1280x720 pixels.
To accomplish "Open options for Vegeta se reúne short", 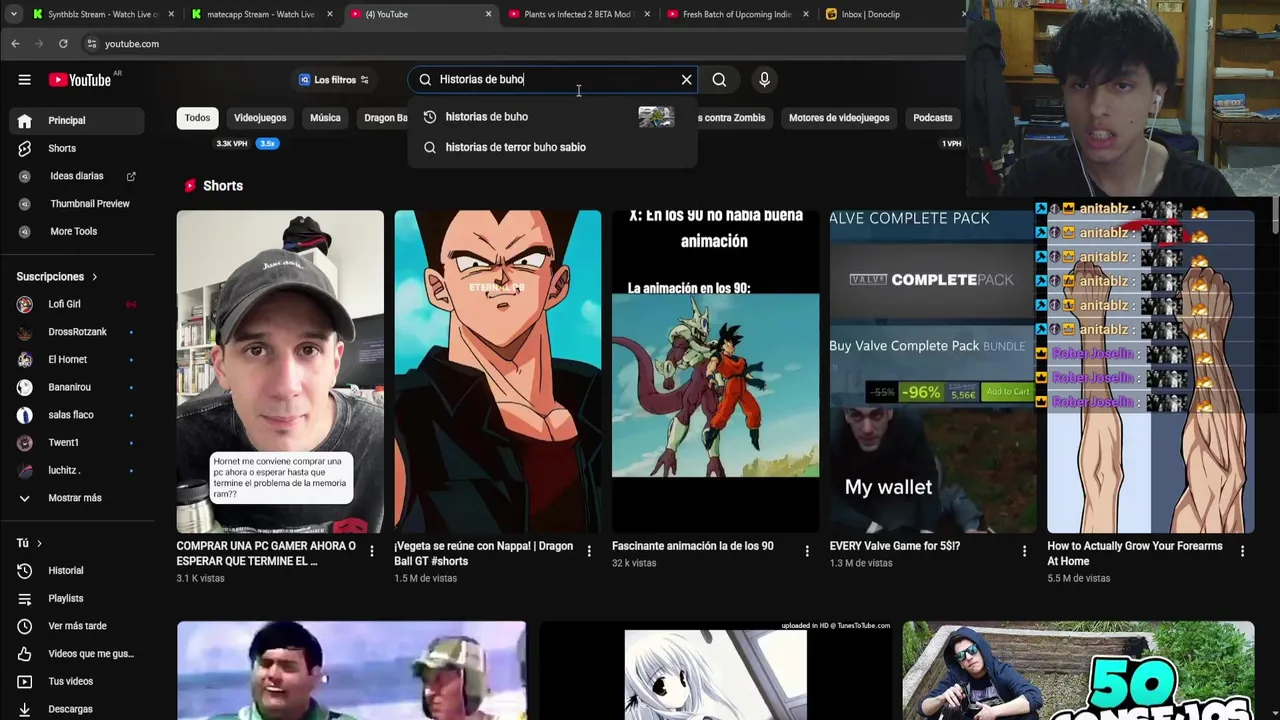I will pos(589,551).
